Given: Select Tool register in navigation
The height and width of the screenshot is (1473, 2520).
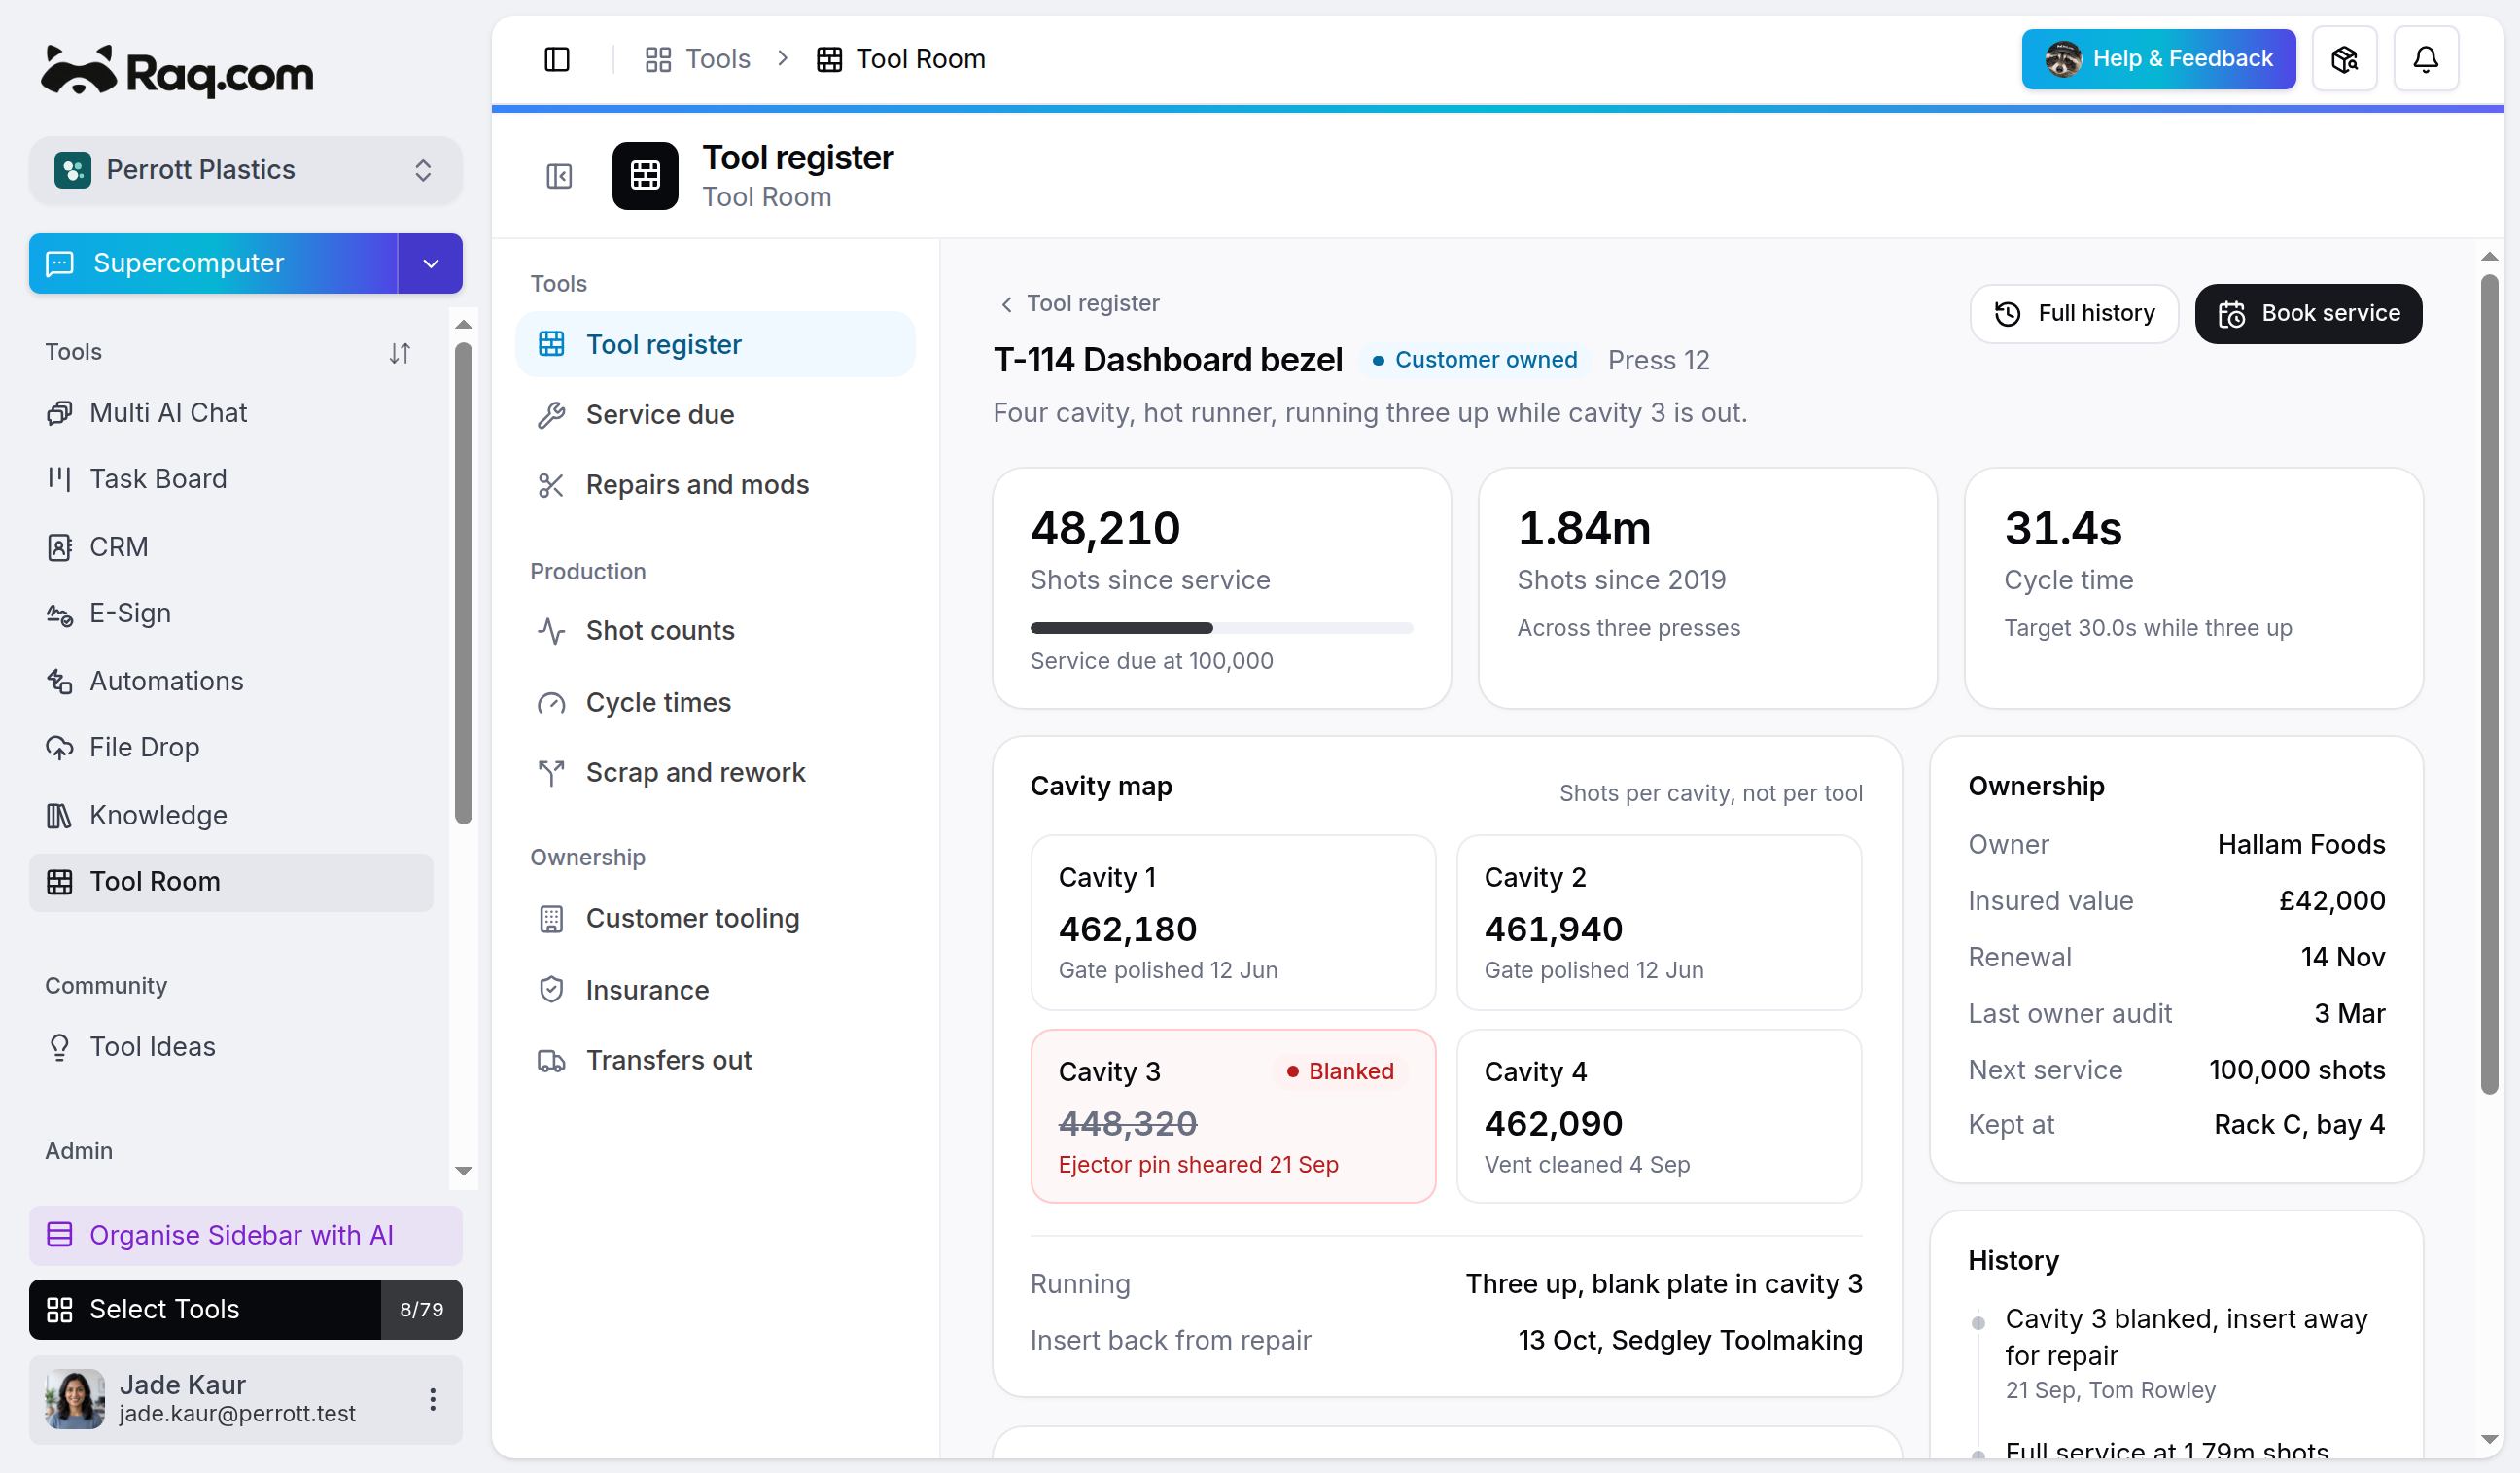Looking at the screenshot, I should click(715, 344).
